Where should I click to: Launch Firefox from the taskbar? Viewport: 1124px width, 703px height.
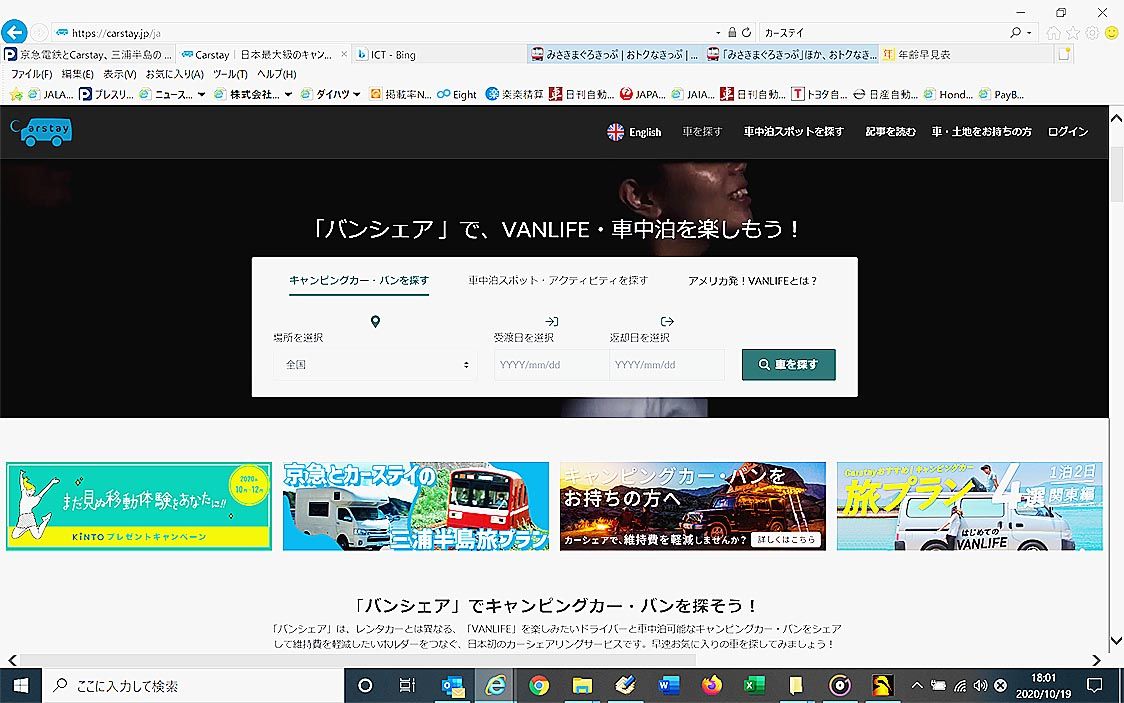point(712,686)
